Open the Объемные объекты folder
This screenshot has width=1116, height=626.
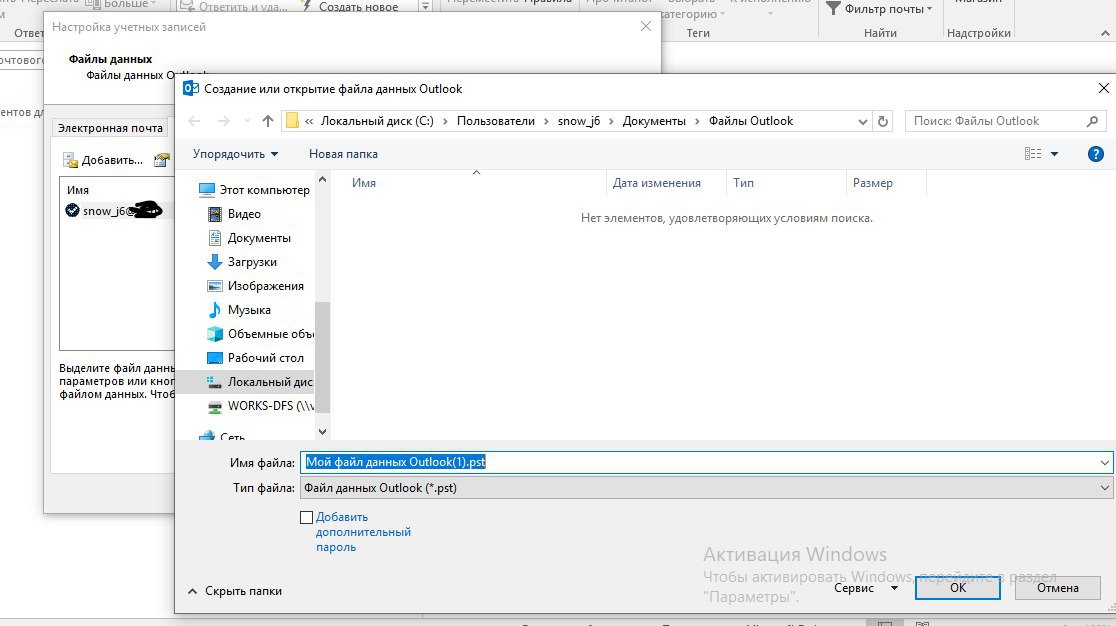coord(260,334)
